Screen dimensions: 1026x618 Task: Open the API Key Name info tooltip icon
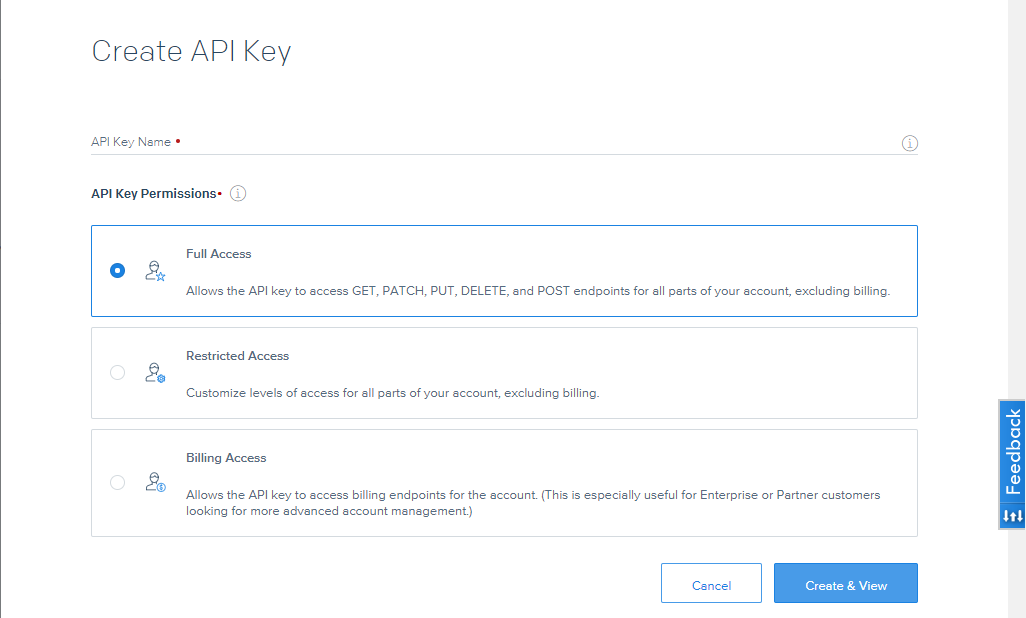[x=909, y=143]
